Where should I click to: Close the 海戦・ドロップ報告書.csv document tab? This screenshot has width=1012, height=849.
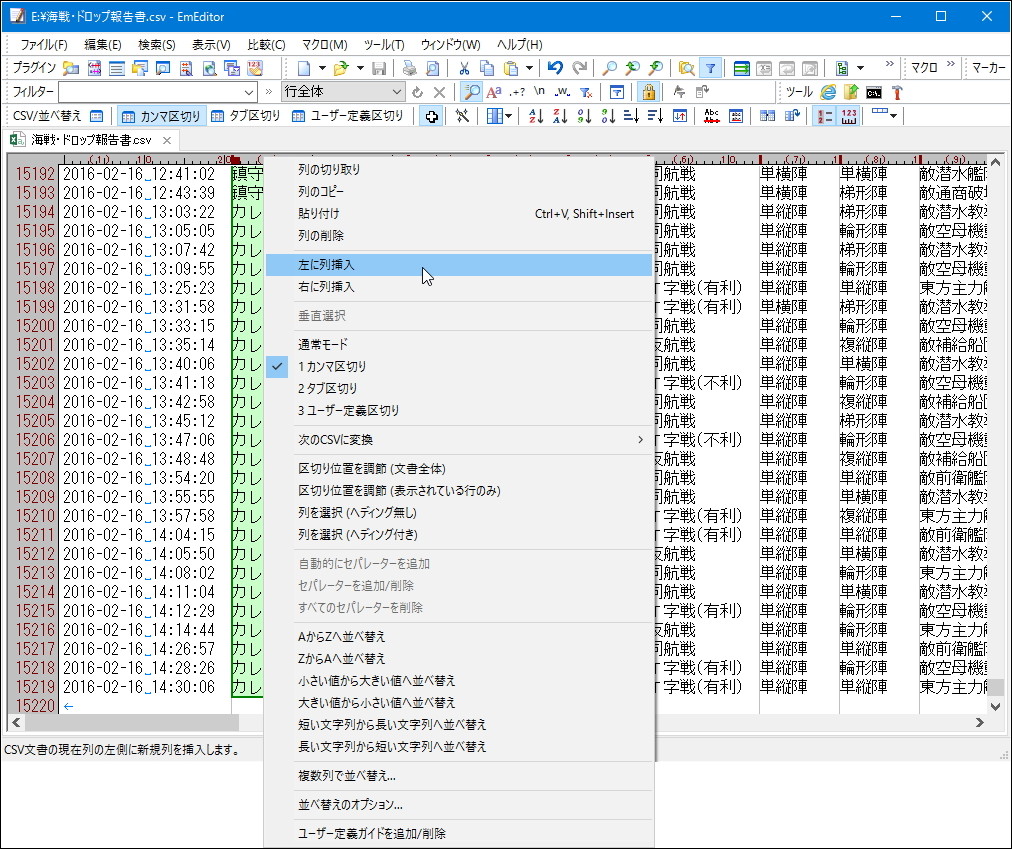tap(167, 140)
